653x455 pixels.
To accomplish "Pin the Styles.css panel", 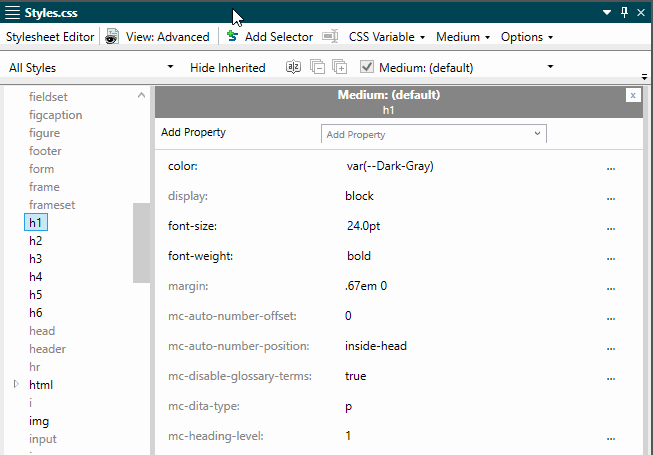I will coord(624,12).
